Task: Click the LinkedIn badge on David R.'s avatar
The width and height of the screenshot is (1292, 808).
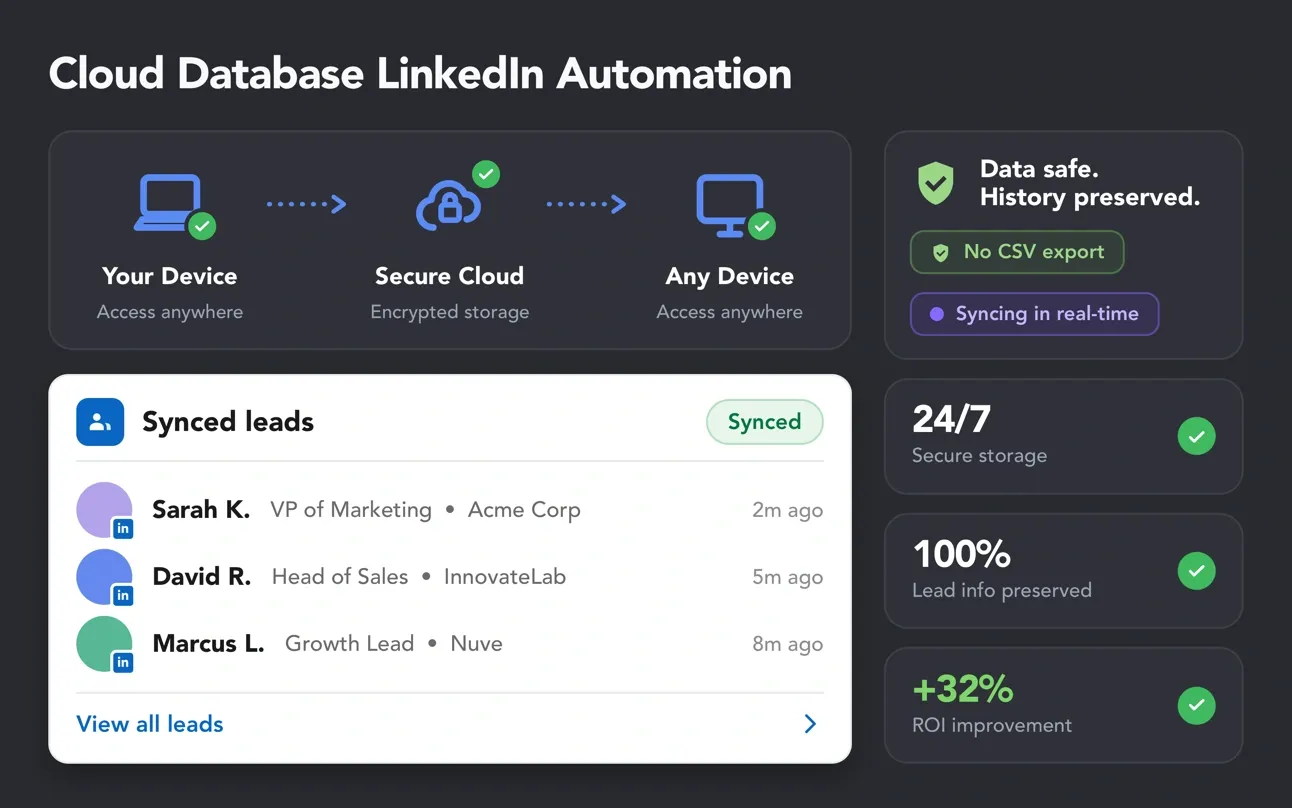Action: pyautogui.click(x=123, y=595)
